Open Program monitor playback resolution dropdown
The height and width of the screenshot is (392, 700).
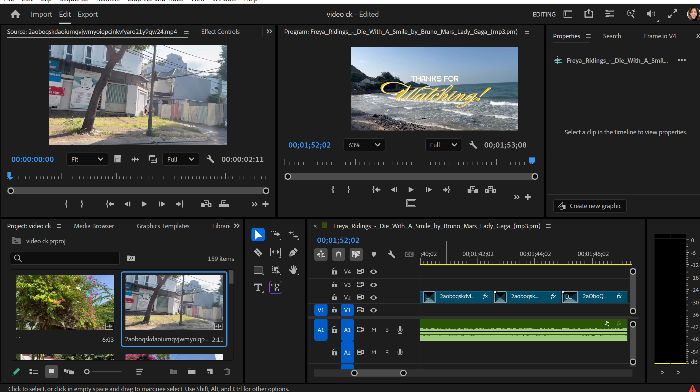[x=443, y=145]
